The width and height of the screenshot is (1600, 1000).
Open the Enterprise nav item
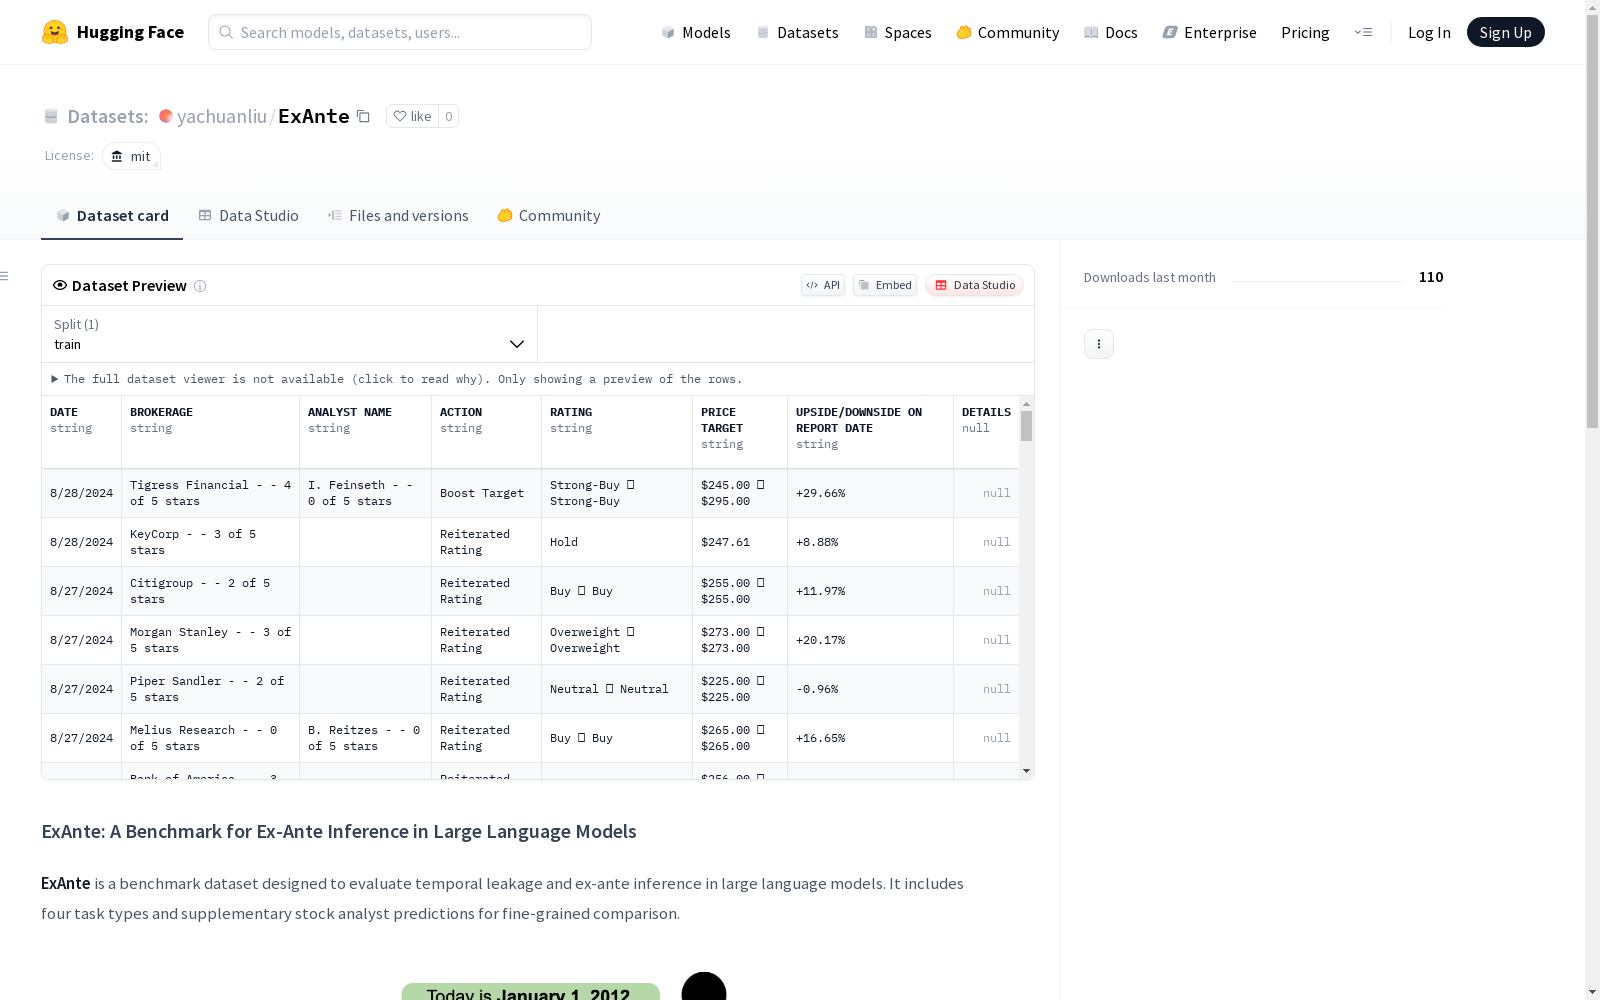pyautogui.click(x=1210, y=32)
